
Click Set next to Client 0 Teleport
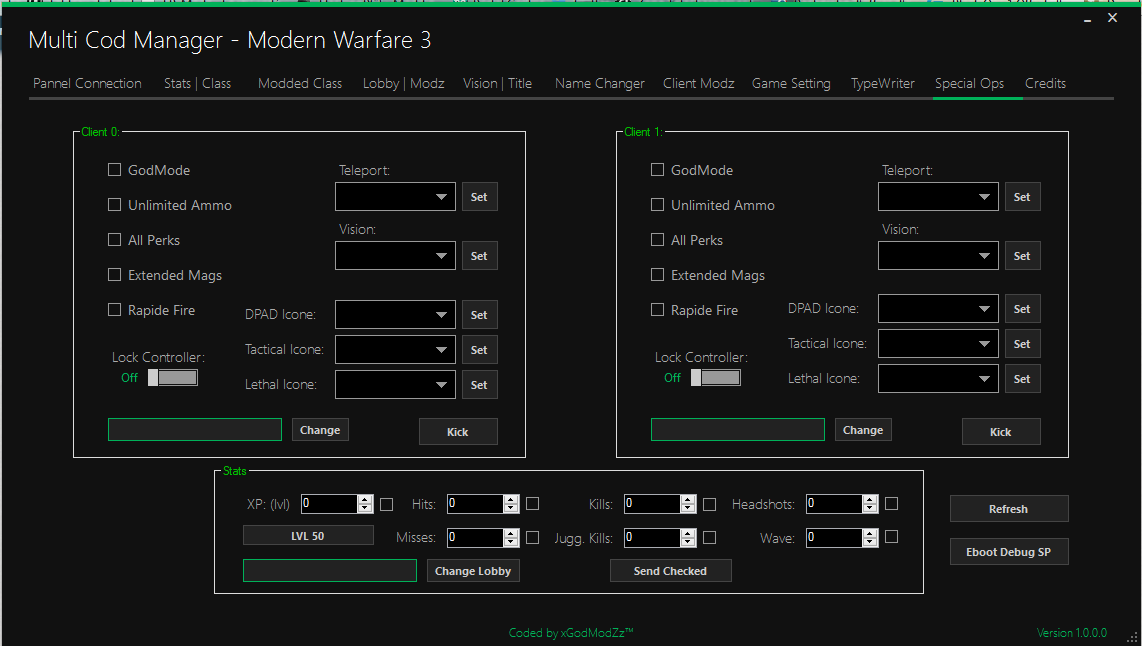click(479, 197)
